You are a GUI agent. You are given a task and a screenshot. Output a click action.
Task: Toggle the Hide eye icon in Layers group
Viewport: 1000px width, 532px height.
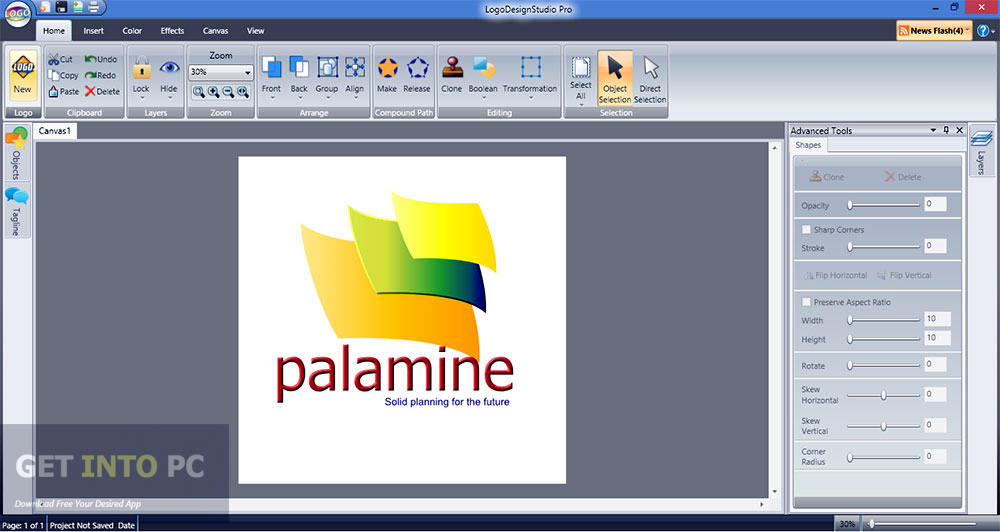click(169, 67)
